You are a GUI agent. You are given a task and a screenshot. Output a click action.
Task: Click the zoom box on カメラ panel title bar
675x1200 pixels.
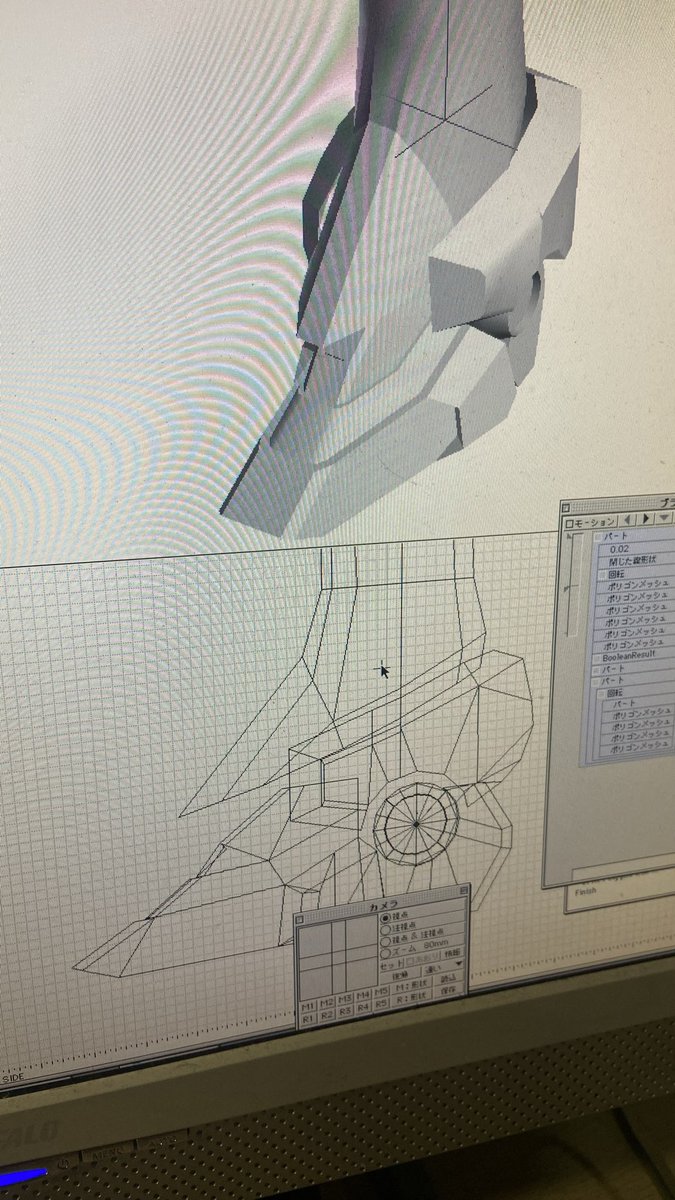click(x=464, y=890)
